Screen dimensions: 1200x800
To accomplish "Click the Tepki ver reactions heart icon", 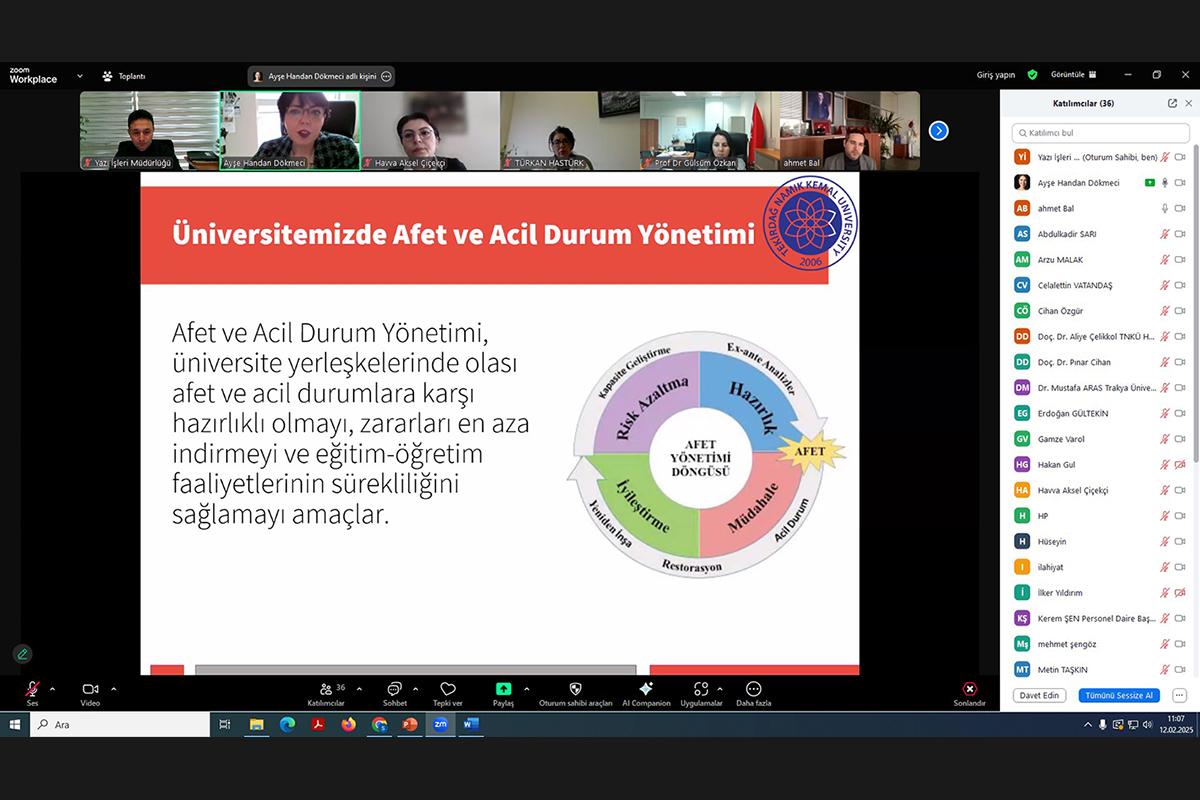I will 448,689.
